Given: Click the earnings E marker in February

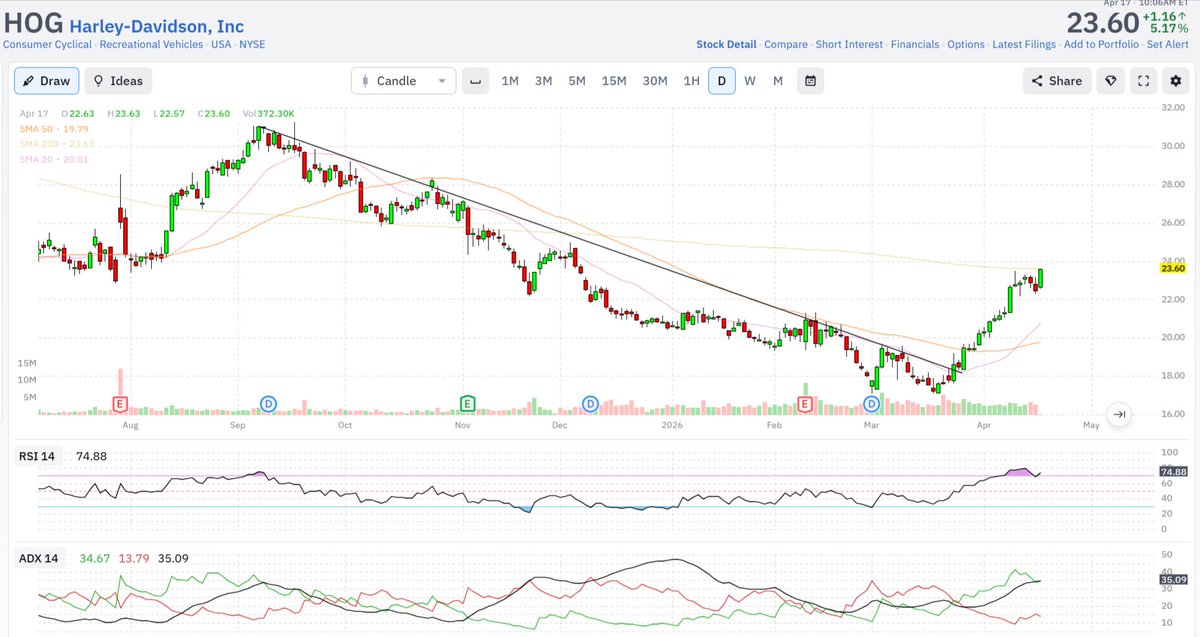Looking at the screenshot, I should click(x=805, y=404).
